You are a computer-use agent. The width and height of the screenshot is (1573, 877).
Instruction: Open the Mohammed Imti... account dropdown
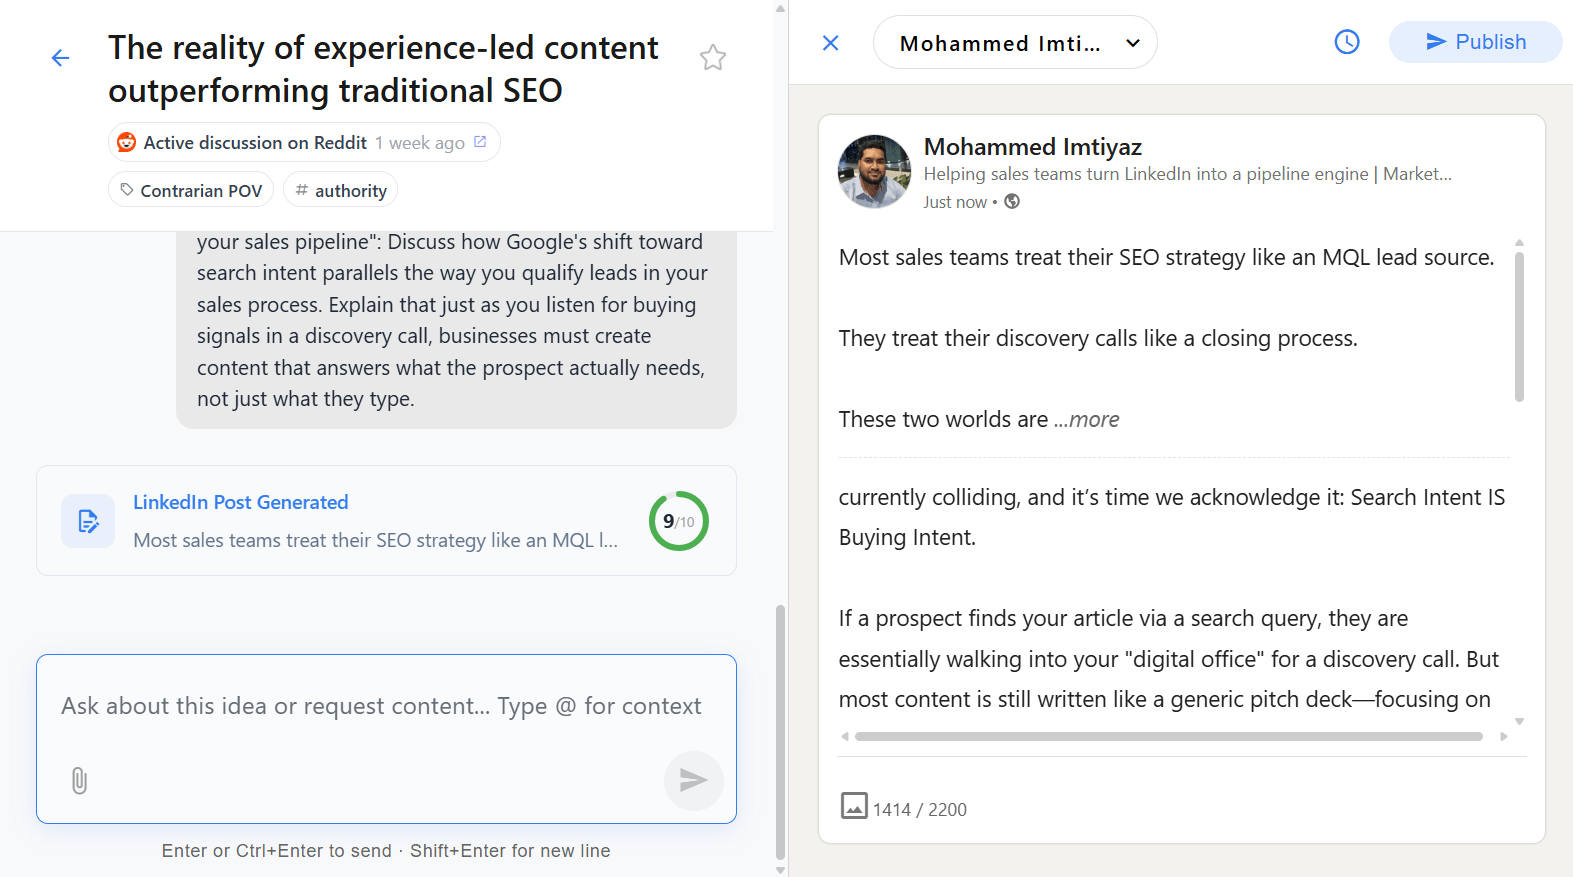[x=1015, y=43]
